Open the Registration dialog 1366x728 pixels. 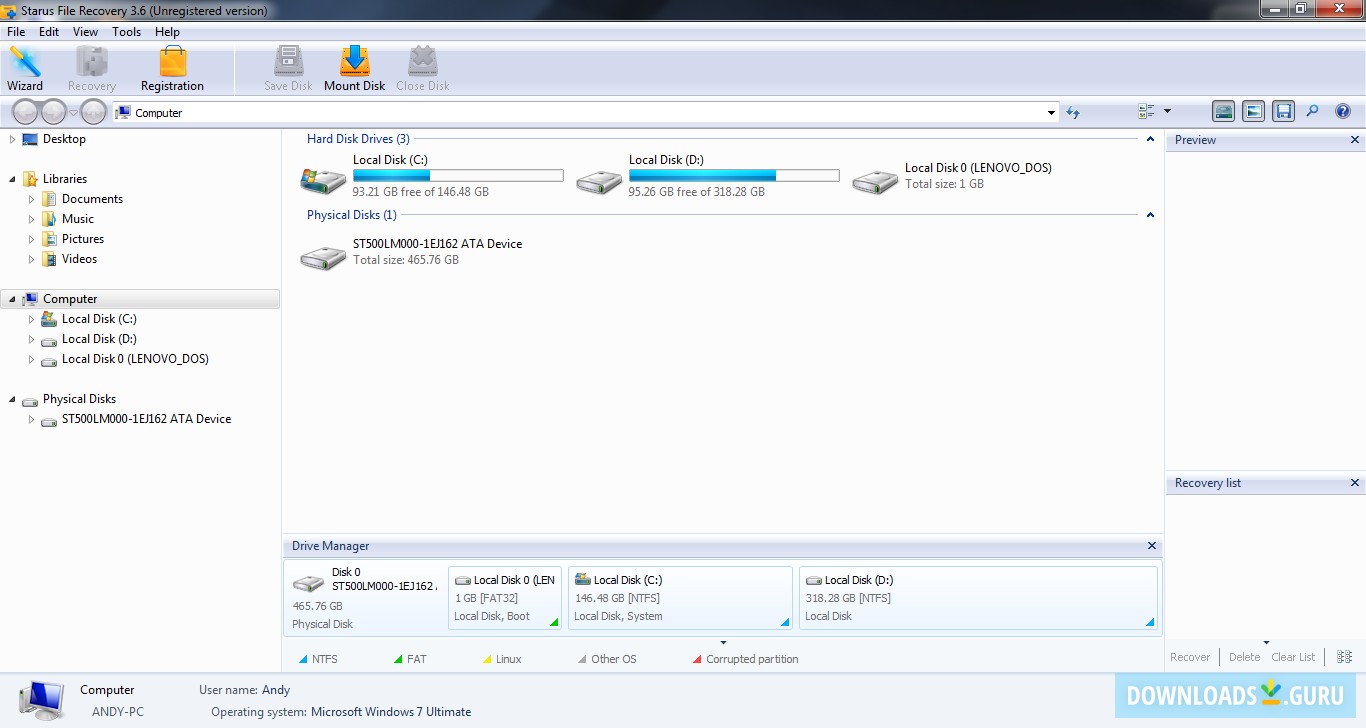(x=172, y=69)
